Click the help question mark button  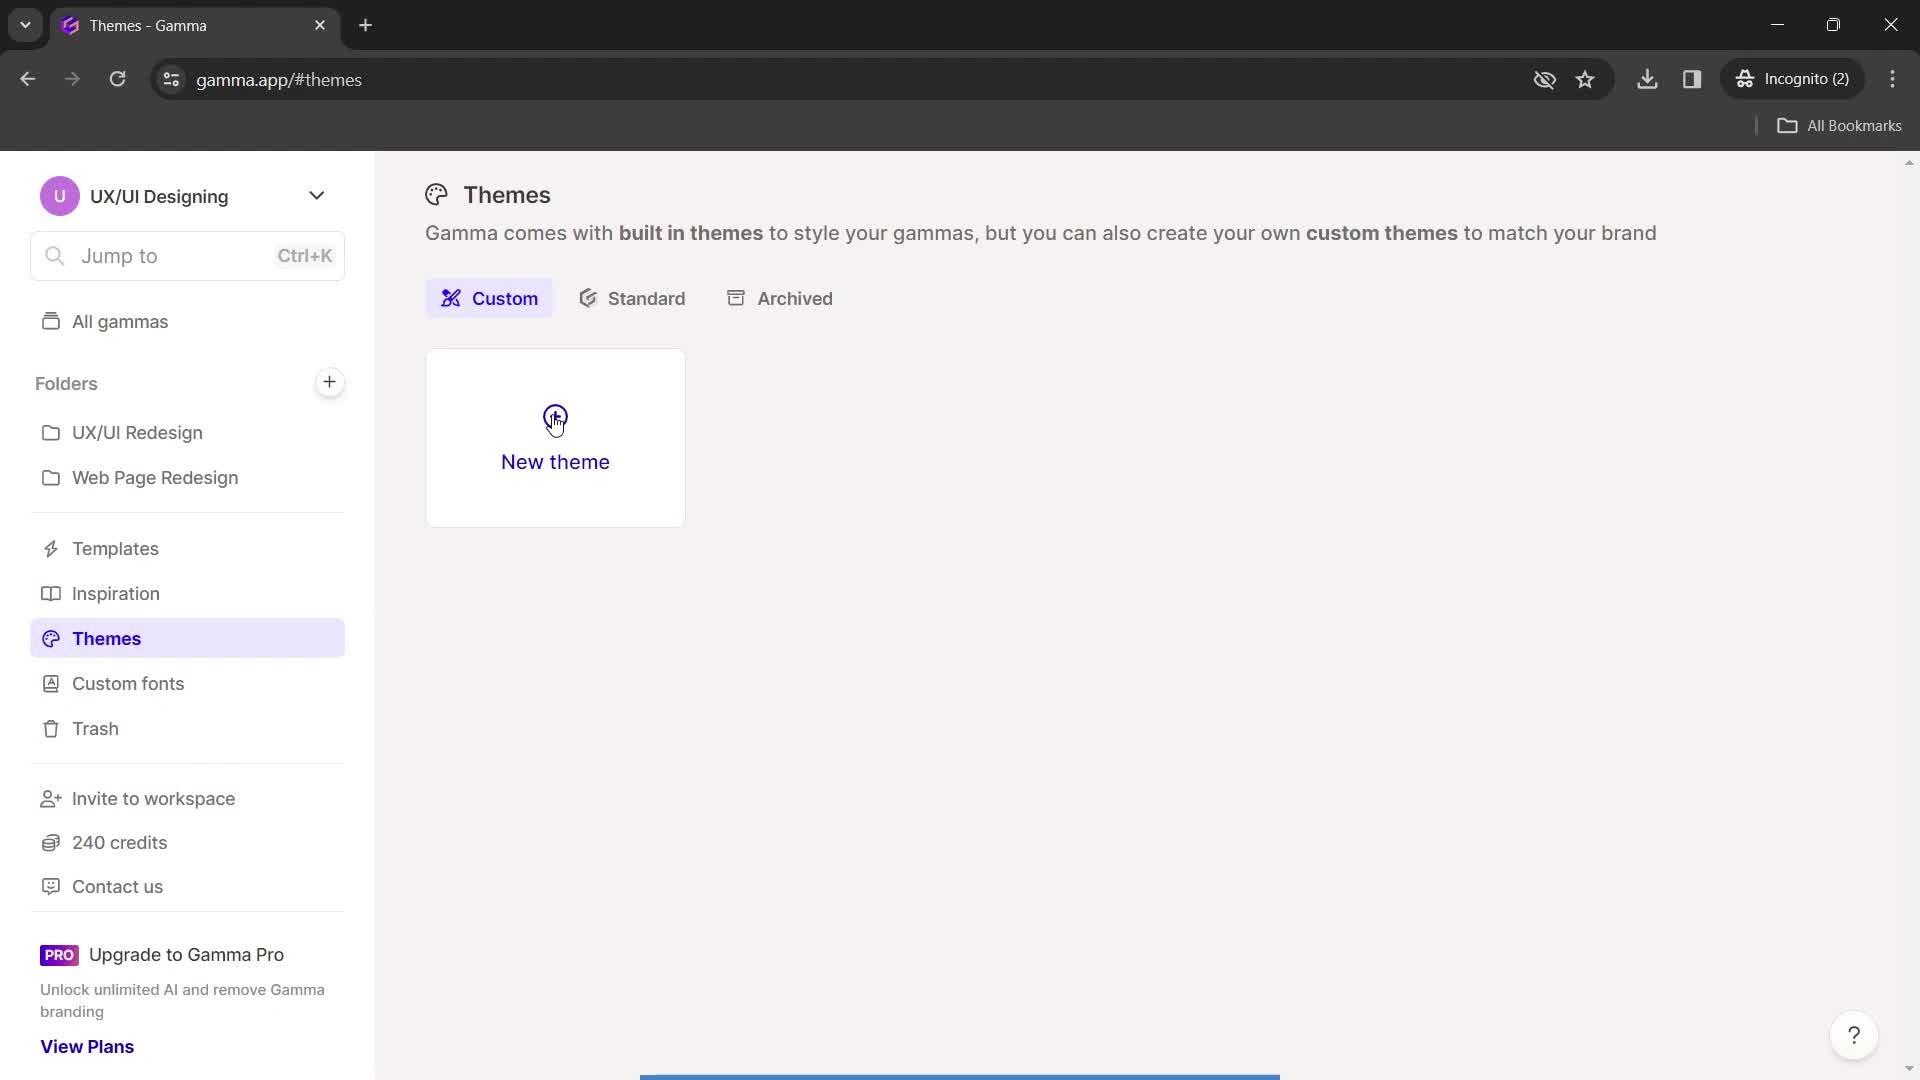click(1854, 1035)
